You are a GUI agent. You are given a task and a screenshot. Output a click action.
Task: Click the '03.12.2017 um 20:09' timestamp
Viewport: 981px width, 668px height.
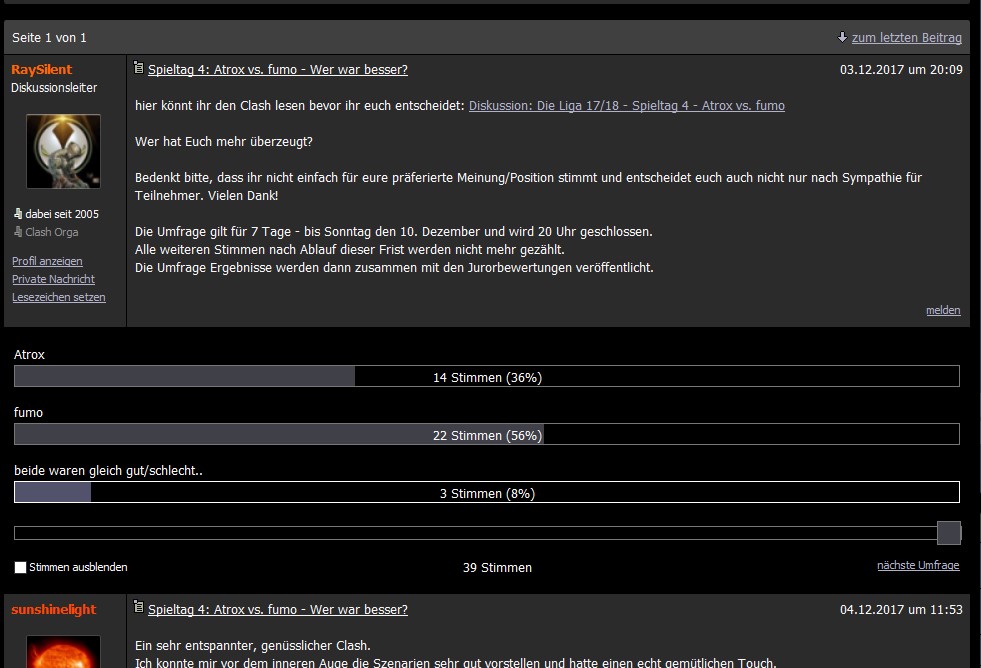click(901, 69)
